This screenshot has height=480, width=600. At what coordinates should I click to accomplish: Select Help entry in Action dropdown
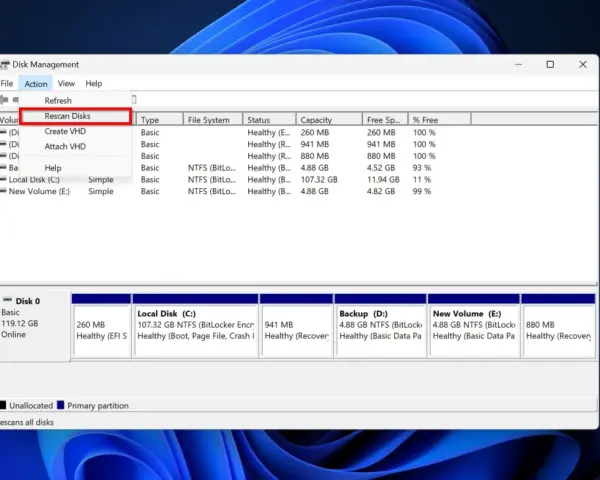pyautogui.click(x=75, y=168)
